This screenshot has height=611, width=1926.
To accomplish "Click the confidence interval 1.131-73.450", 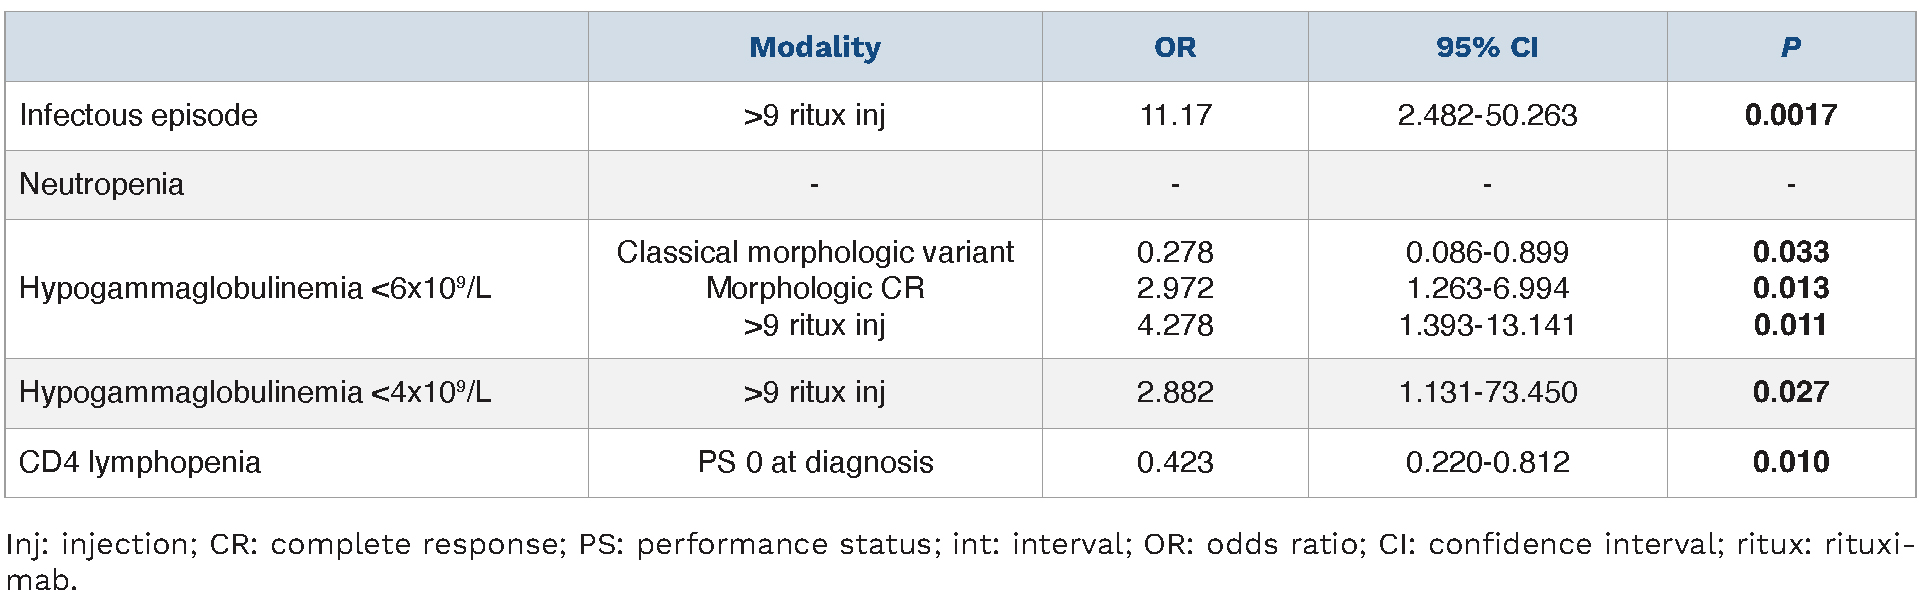I will (1487, 392).
